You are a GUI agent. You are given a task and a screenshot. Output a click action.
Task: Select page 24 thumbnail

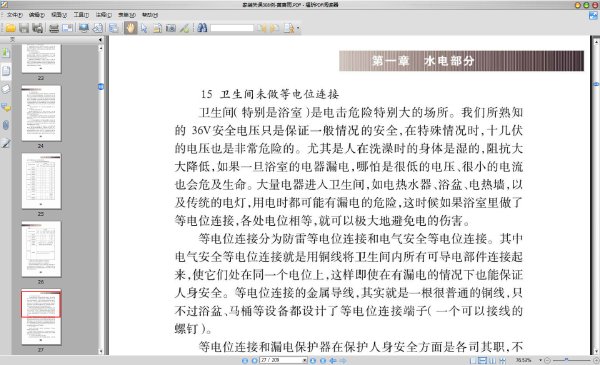(x=41, y=113)
